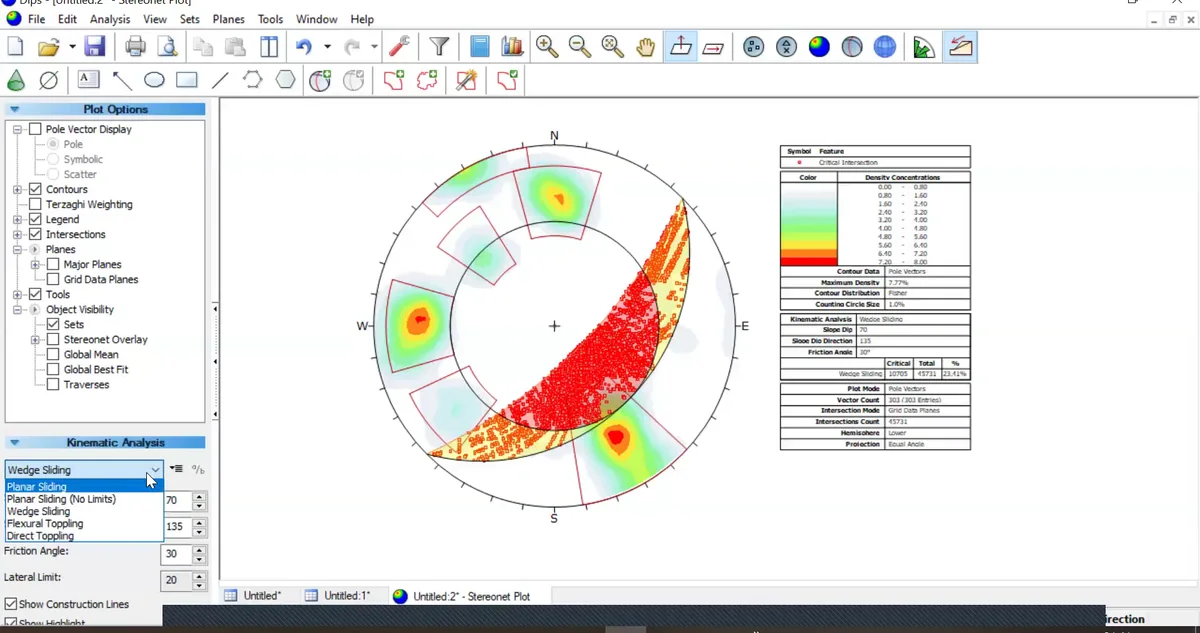Toggle kinematic analysis slope icon
The image size is (1200, 633).
coord(961,46)
